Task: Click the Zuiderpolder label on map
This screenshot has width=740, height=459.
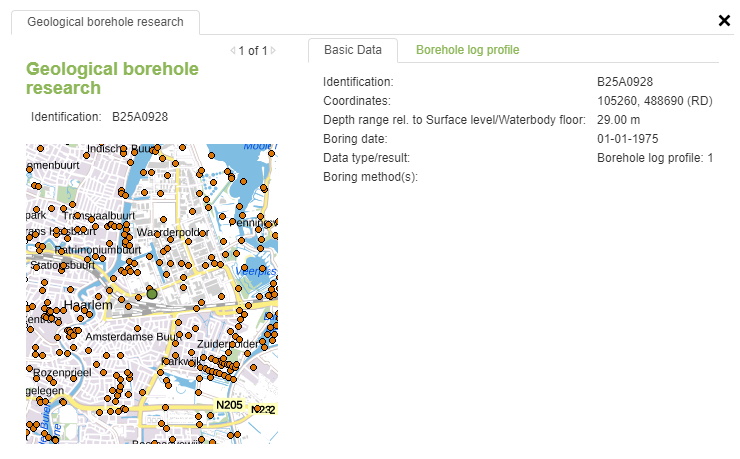Action: [x=230, y=343]
